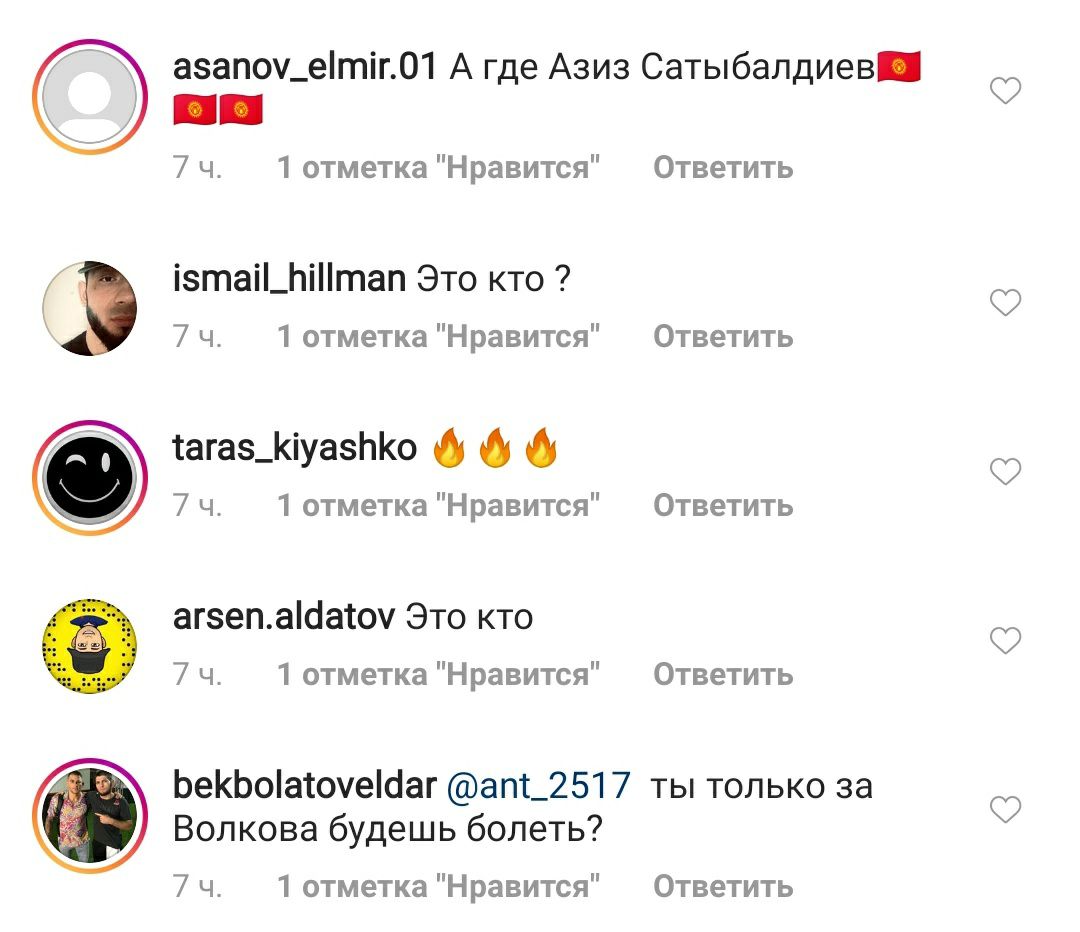This screenshot has width=1080, height=932.
Task: Like asanov_elmir.01's comment with heart icon
Action: [x=1005, y=90]
